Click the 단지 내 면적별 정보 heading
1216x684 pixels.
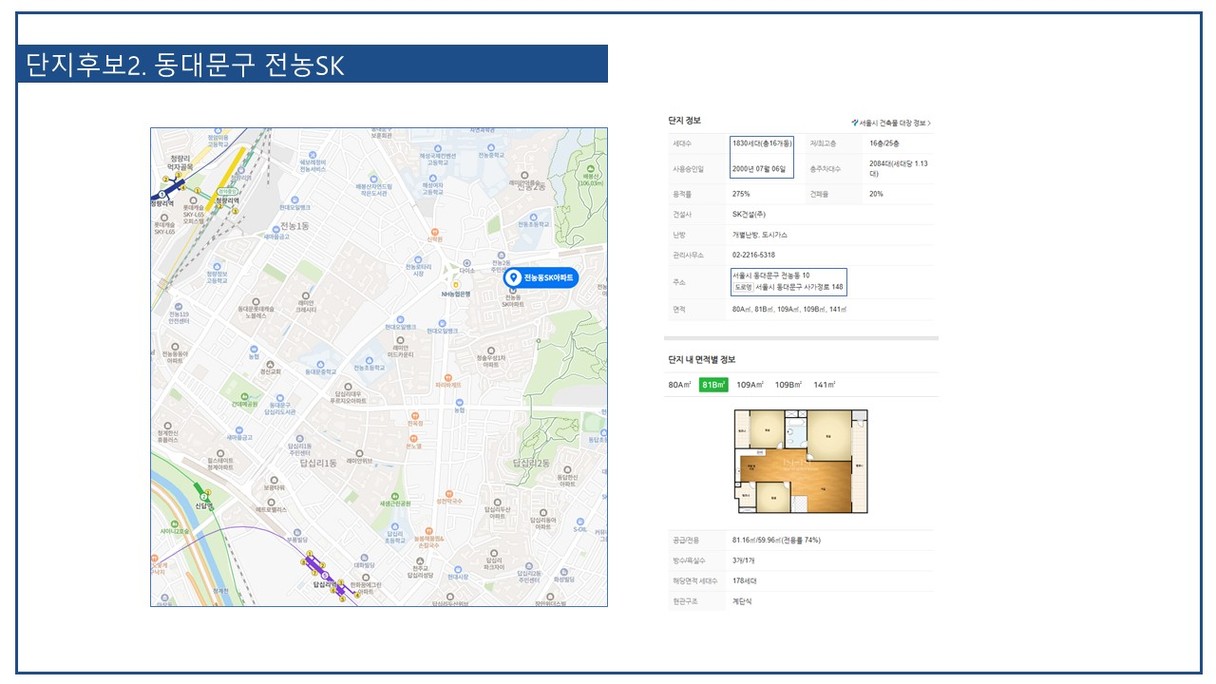(x=701, y=359)
